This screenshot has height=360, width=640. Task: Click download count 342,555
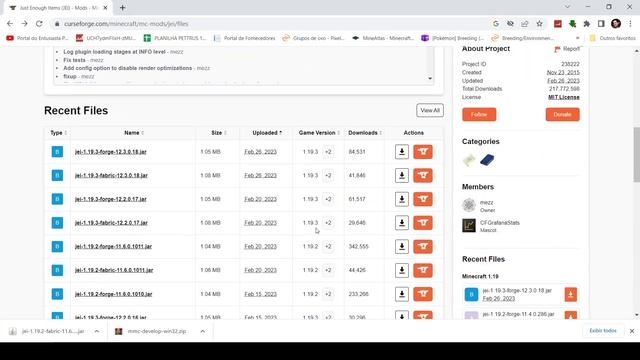click(358, 247)
